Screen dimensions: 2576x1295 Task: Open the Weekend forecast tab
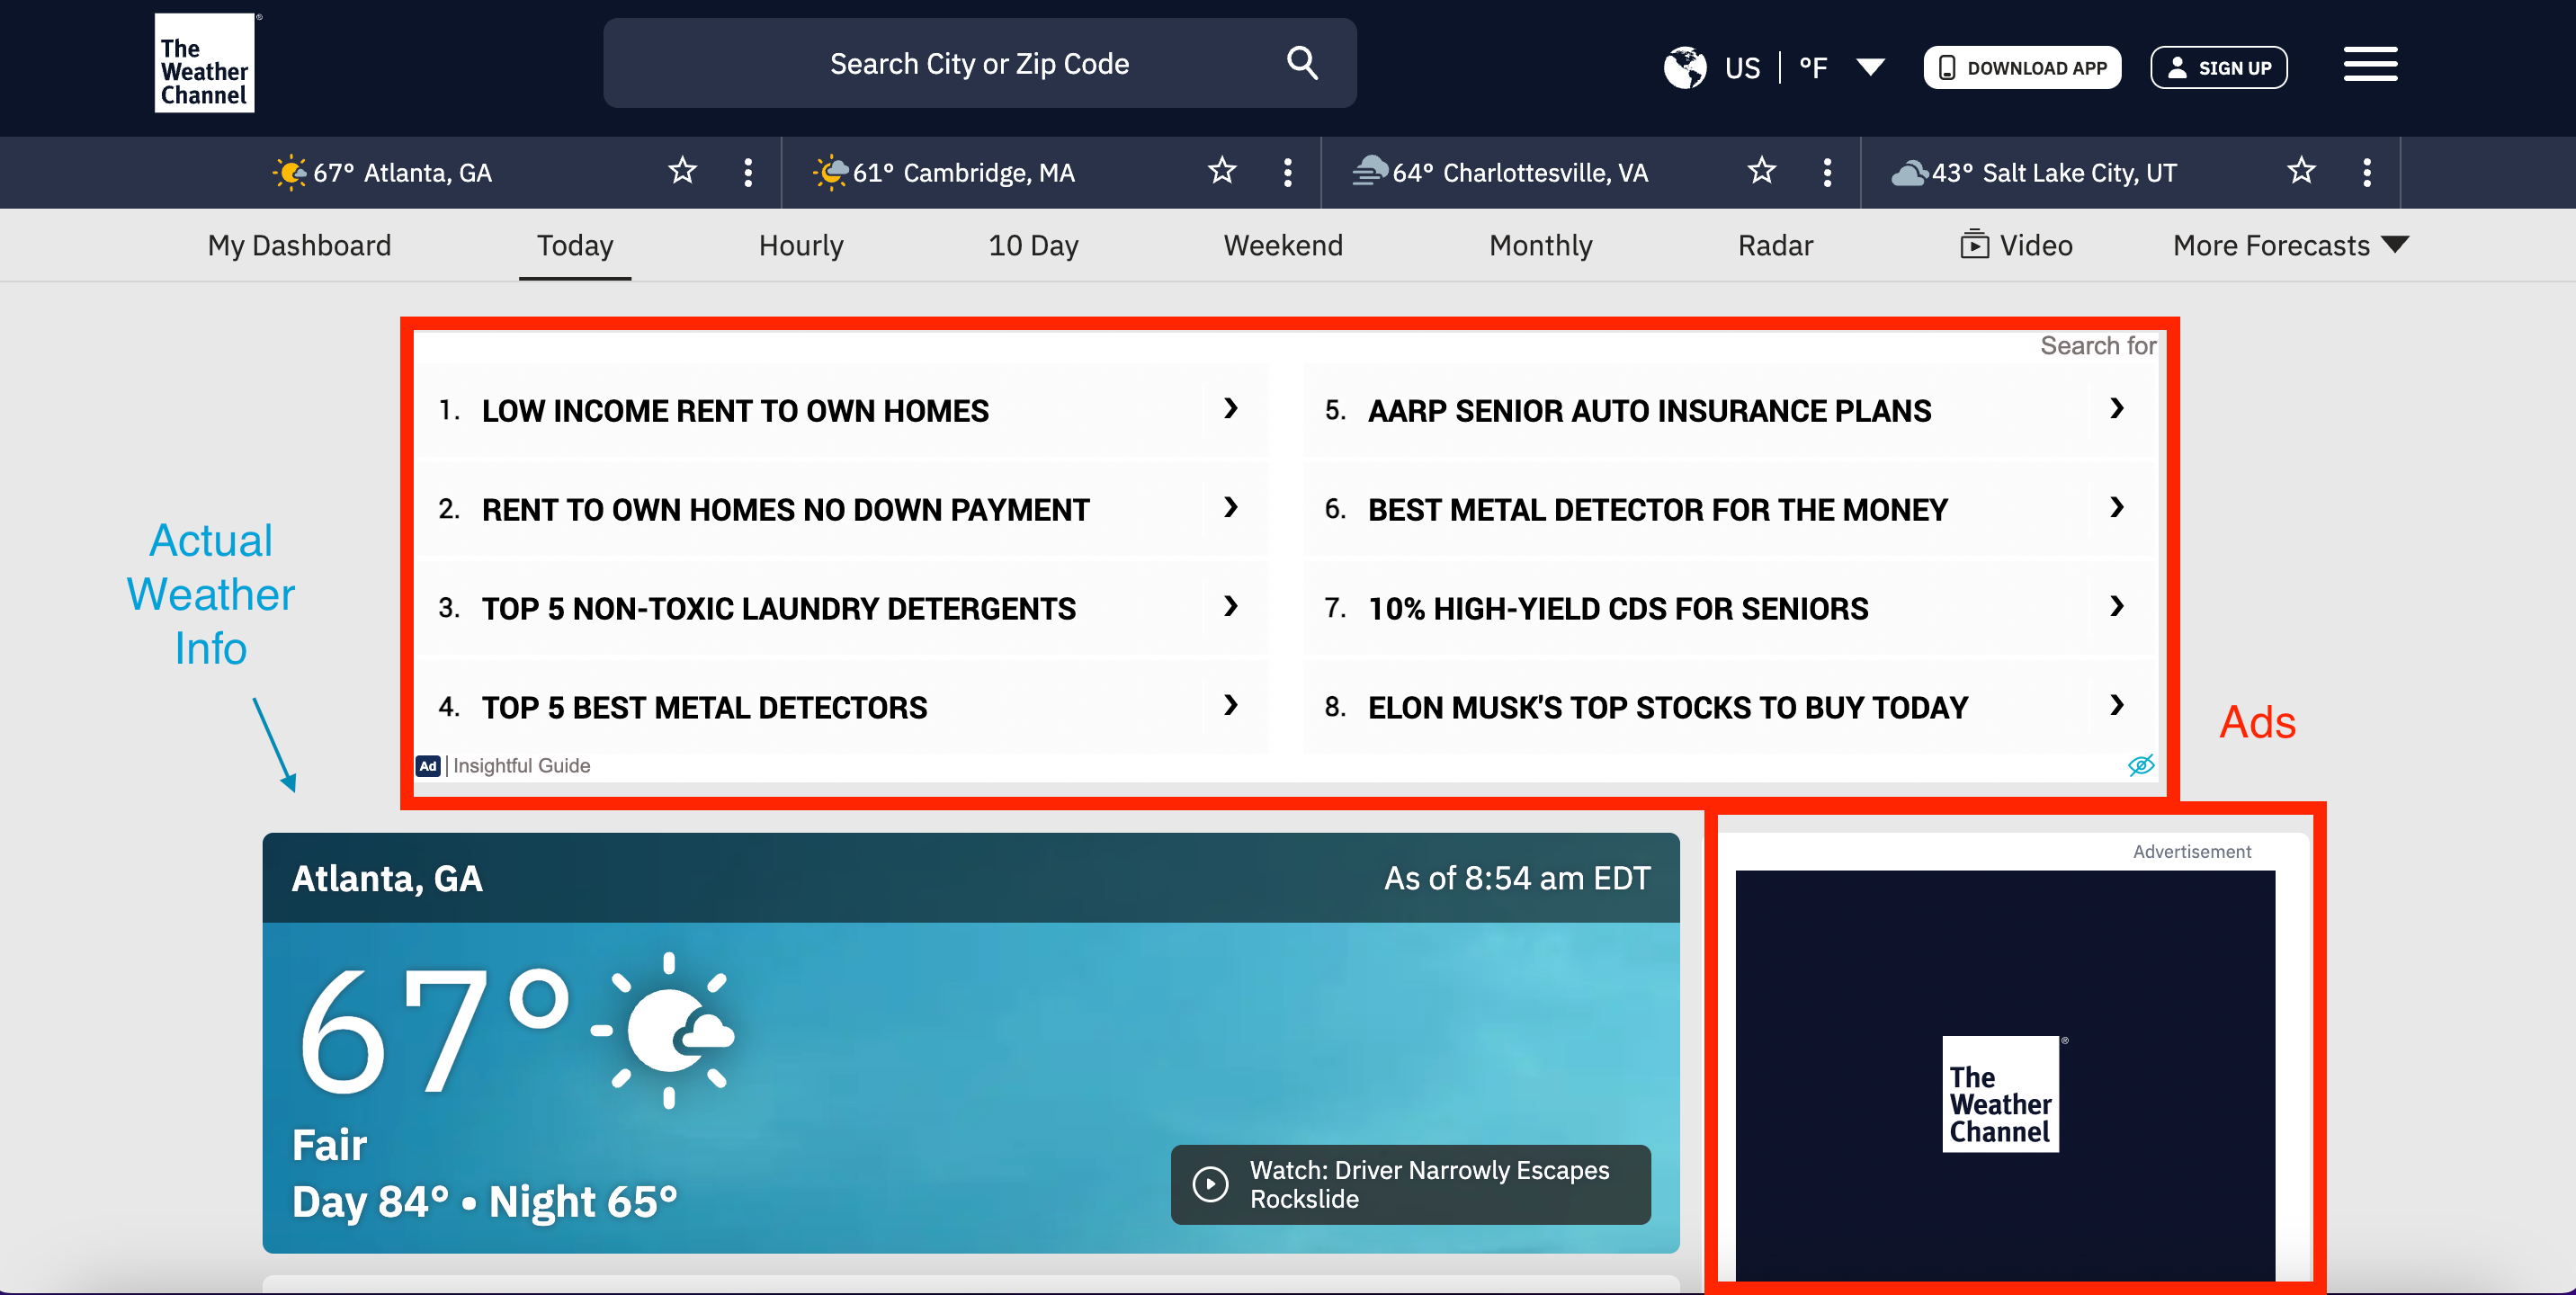pos(1283,245)
